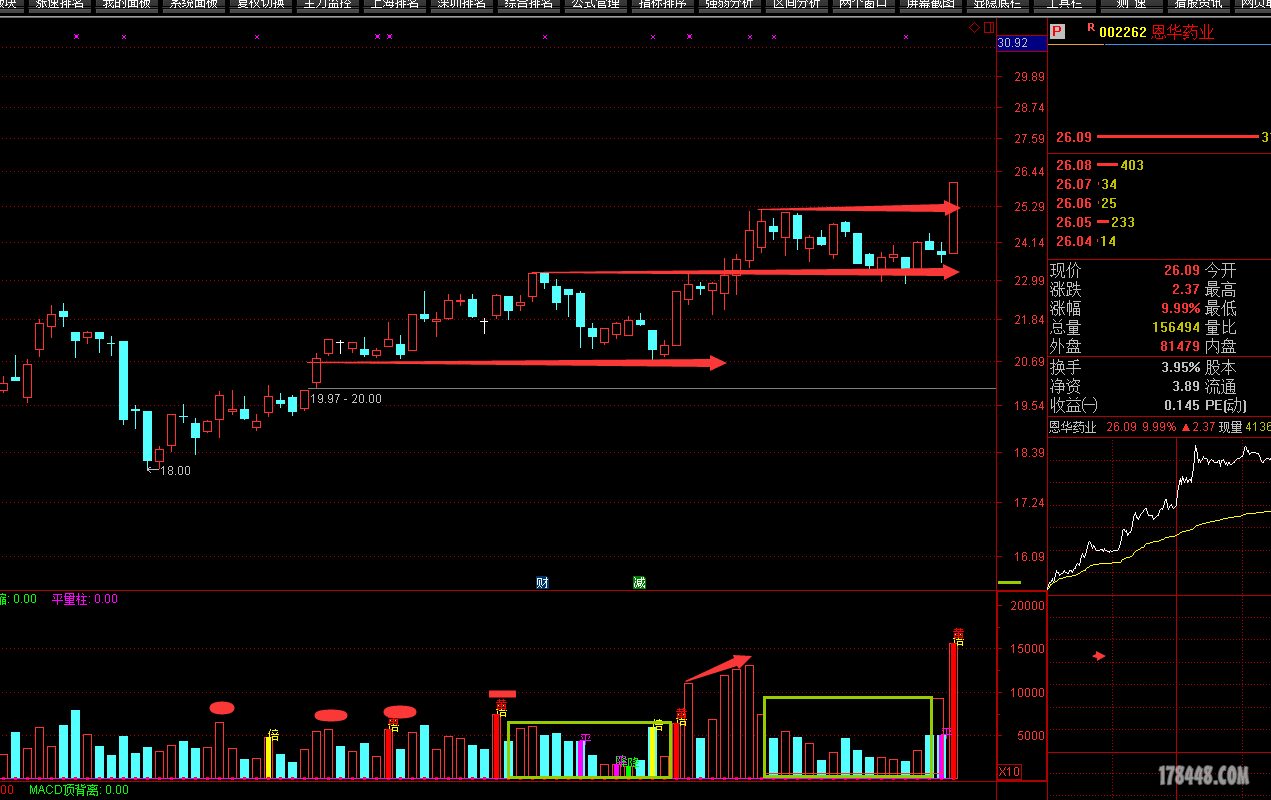1271x800 pixels.
Task: Select the 深圳排名 ranking tab
Action: [x=461, y=4]
